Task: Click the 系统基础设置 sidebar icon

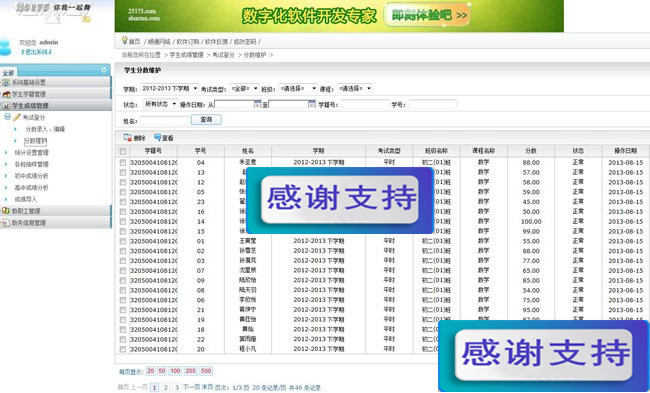Action: tap(6, 82)
